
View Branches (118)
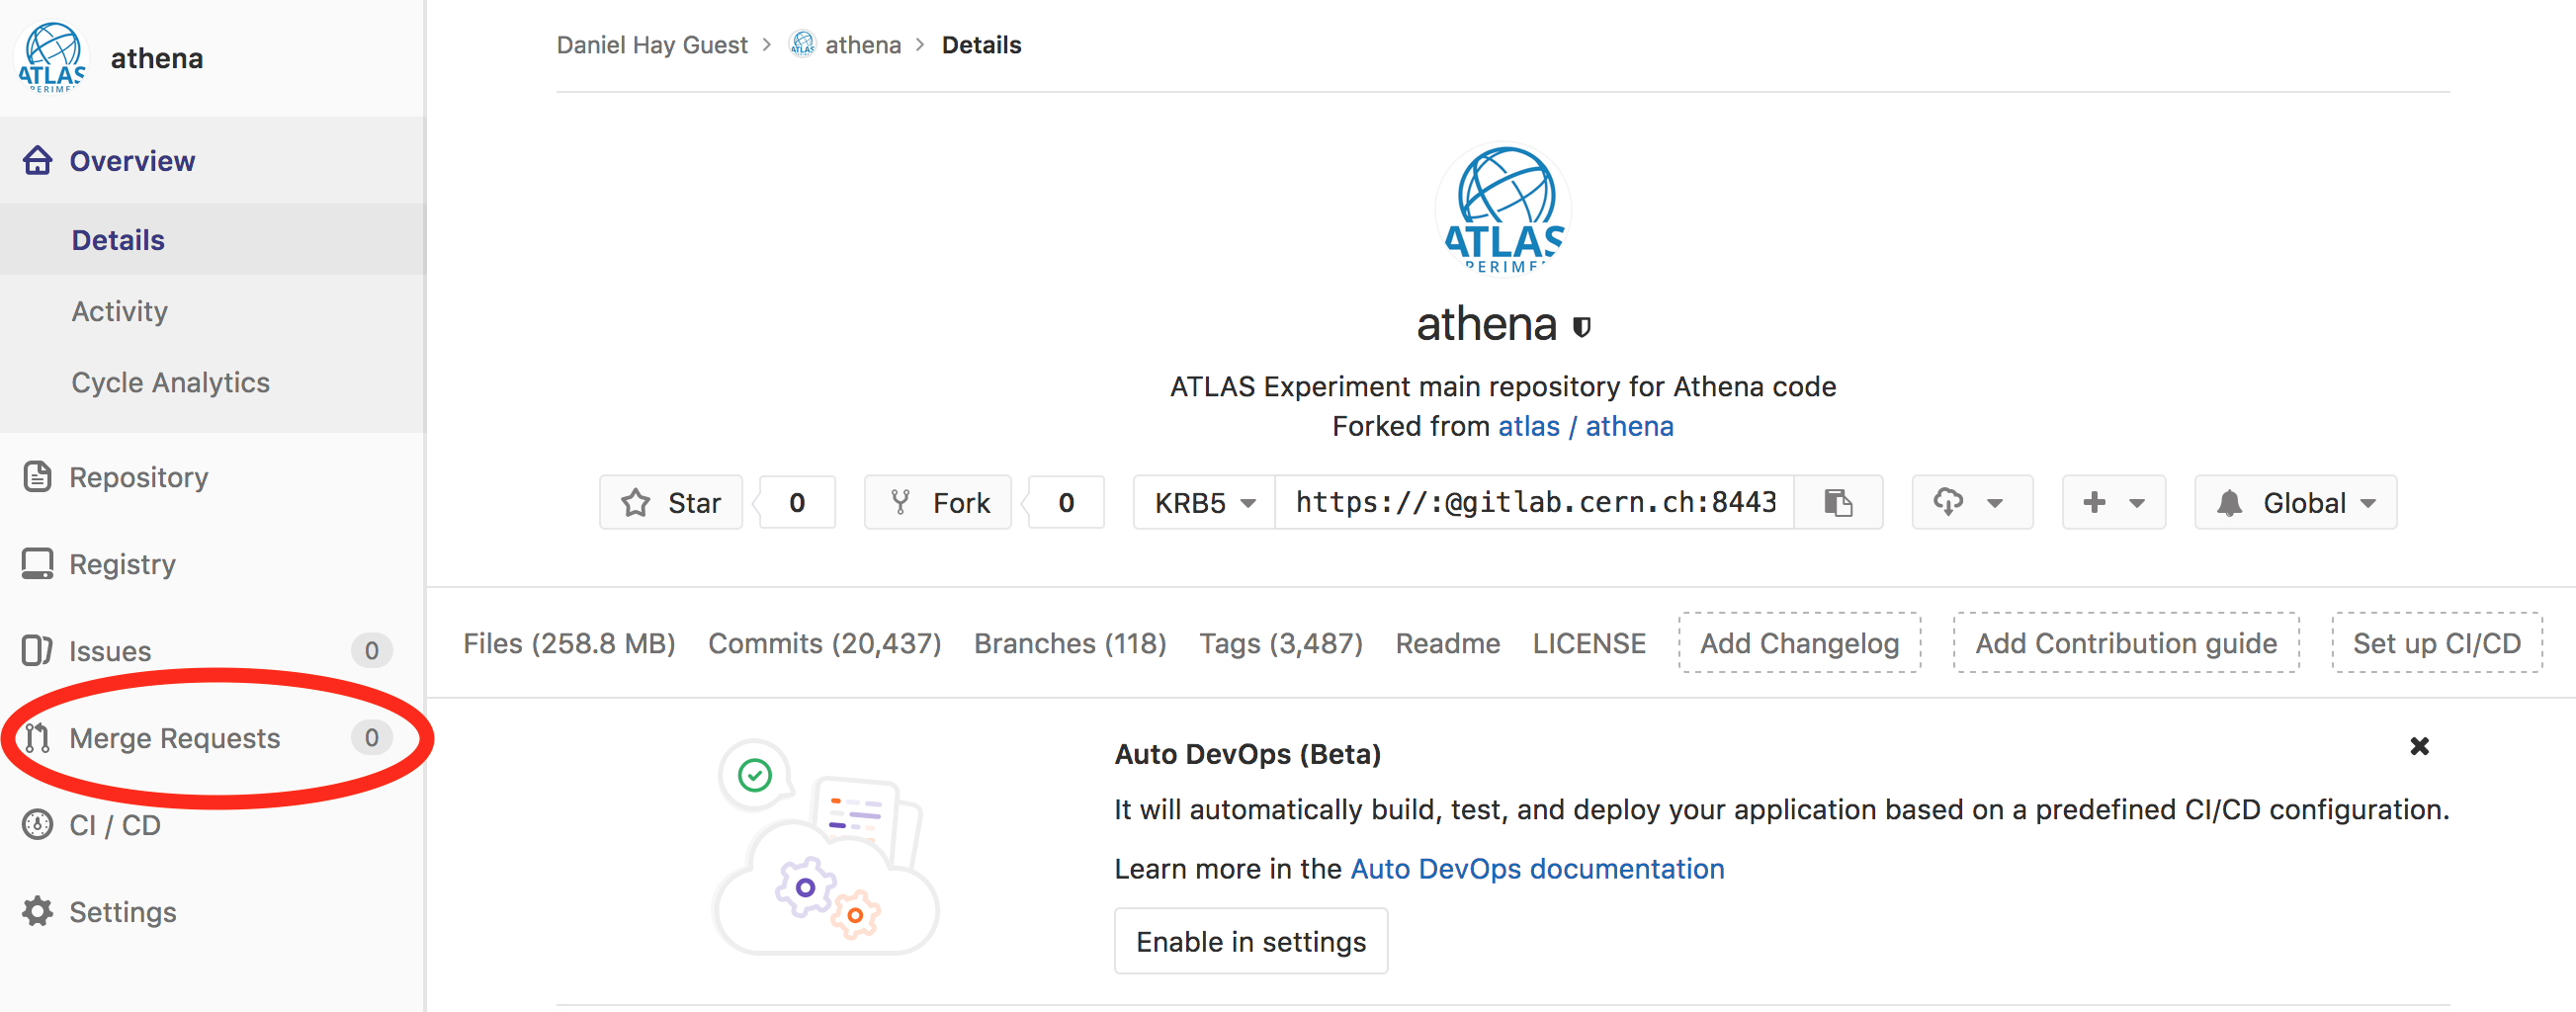click(x=1070, y=643)
